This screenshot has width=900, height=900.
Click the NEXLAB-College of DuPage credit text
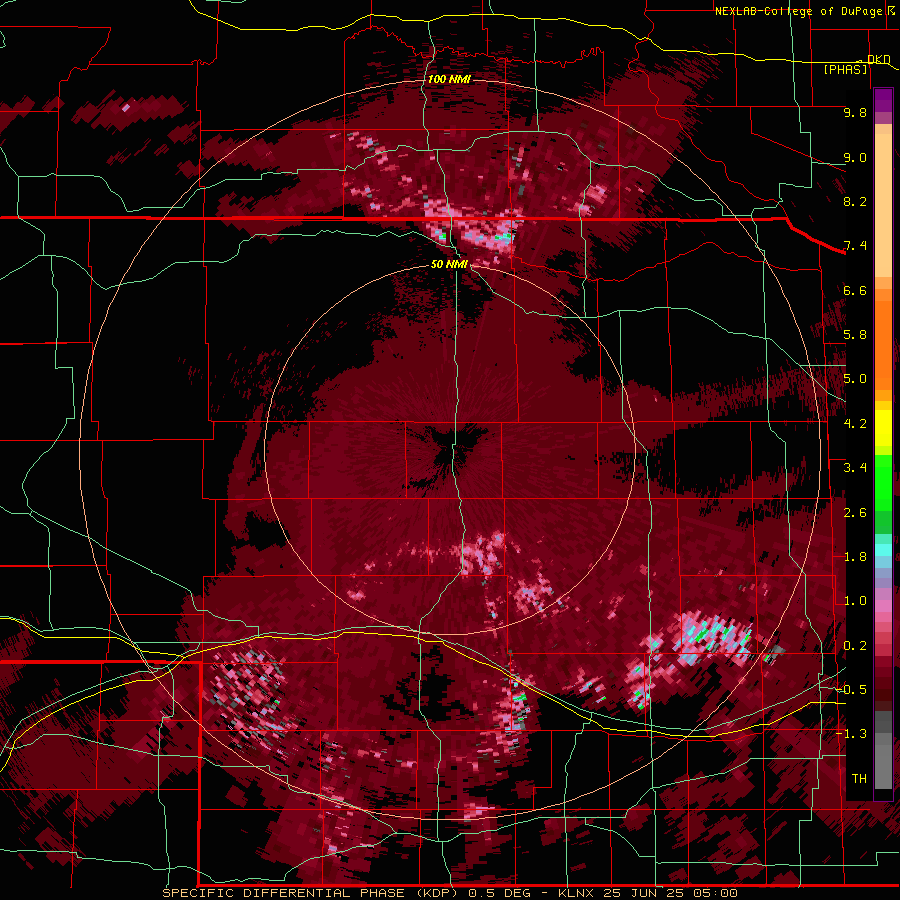[798, 11]
